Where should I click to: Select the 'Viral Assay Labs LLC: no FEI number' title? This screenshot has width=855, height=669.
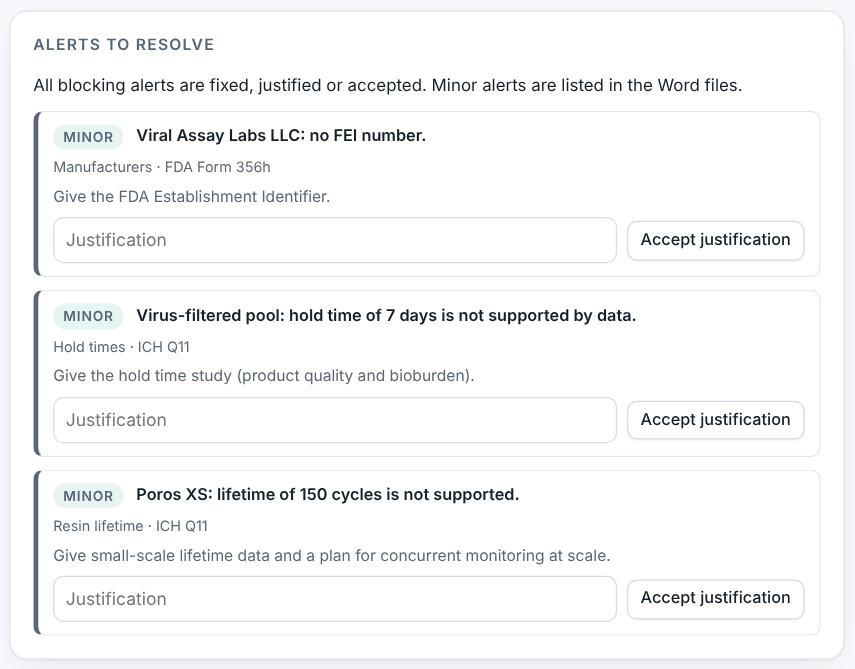point(281,136)
